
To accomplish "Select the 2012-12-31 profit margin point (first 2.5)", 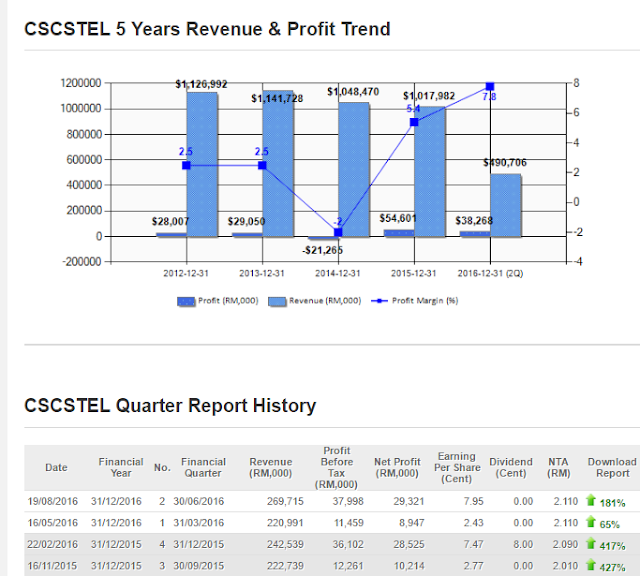I will (186, 165).
